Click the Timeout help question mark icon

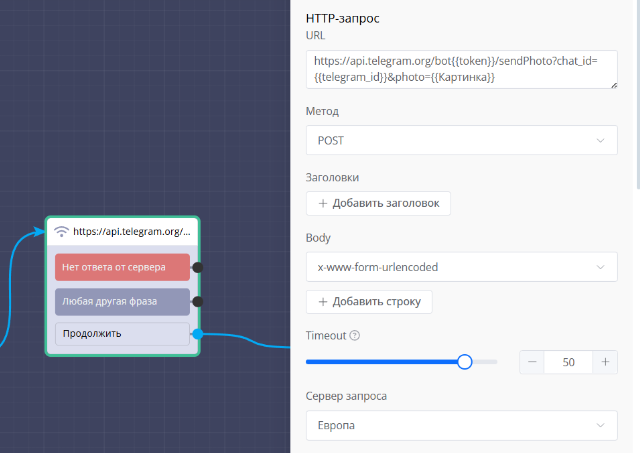click(x=355, y=336)
